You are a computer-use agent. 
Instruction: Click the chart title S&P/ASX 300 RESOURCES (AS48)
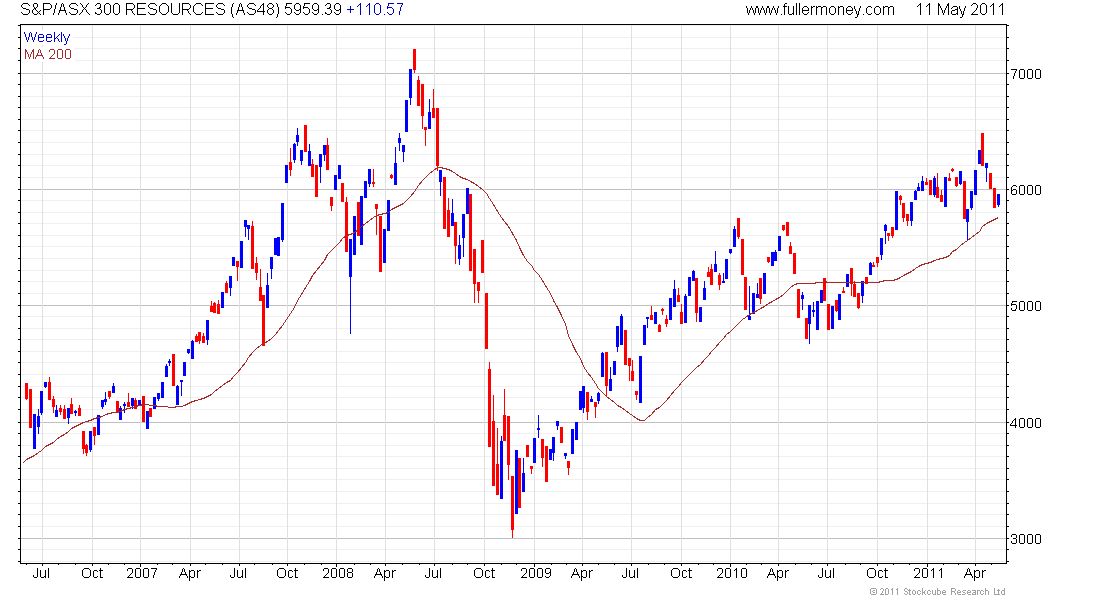(x=150, y=10)
